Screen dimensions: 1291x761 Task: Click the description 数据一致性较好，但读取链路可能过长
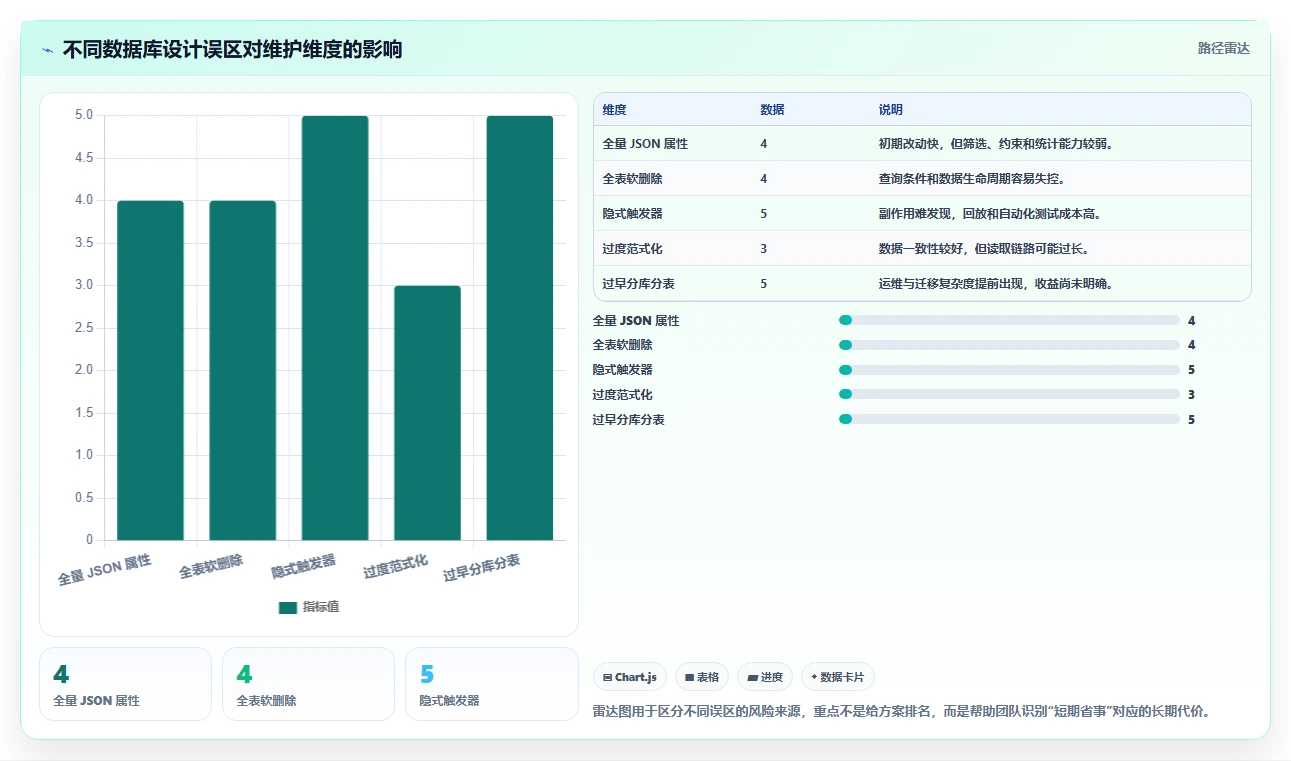click(984, 249)
